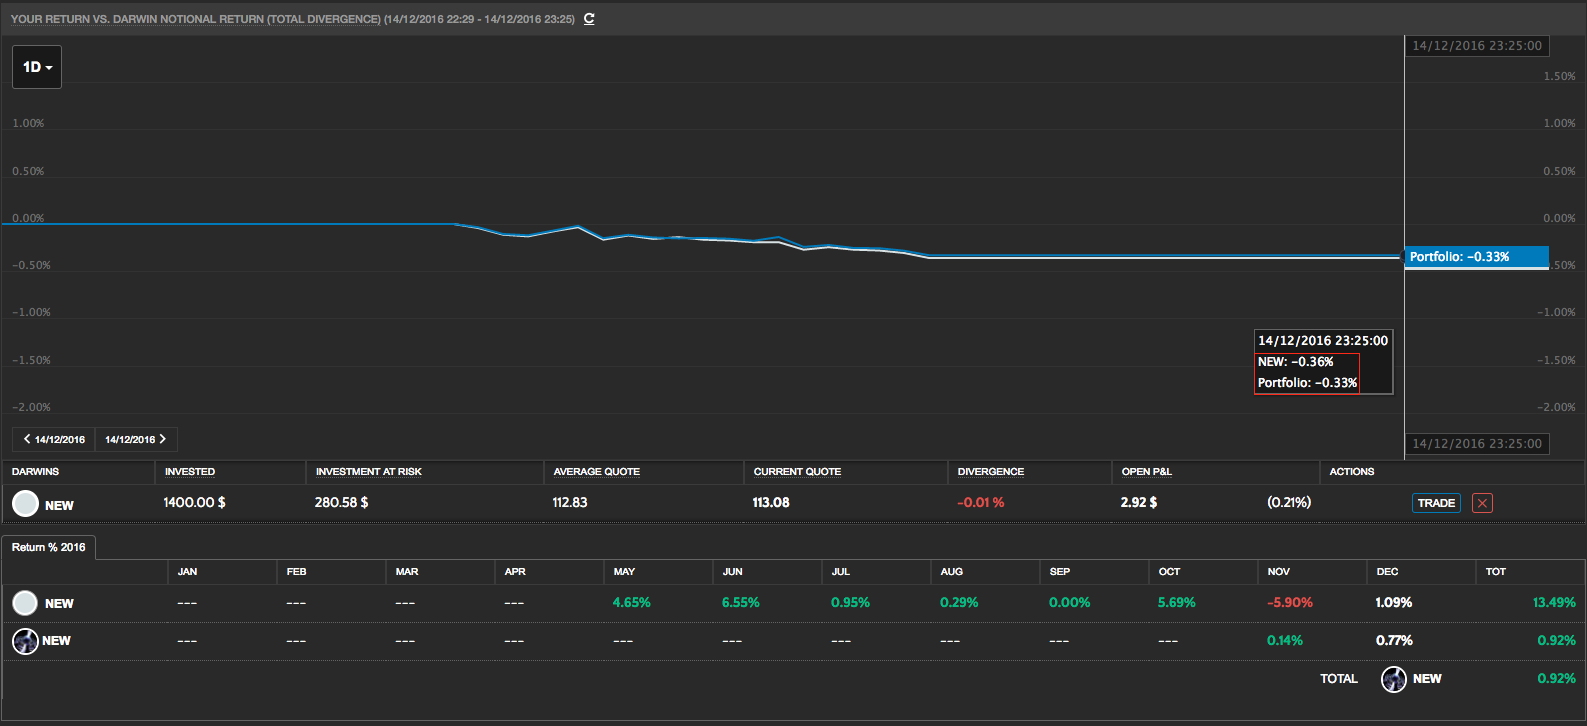Go to next date 14/12/2016
The width and height of the screenshot is (1587, 726).
coord(136,439)
